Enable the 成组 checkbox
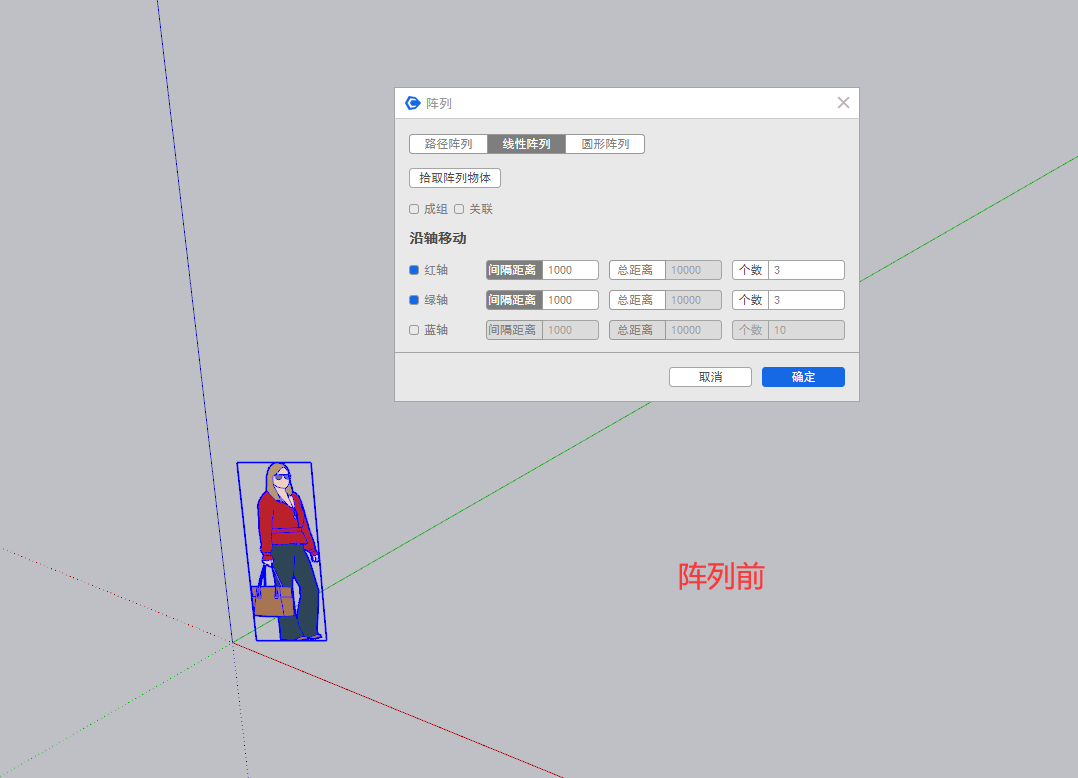Image resolution: width=1078 pixels, height=778 pixels. click(x=414, y=209)
